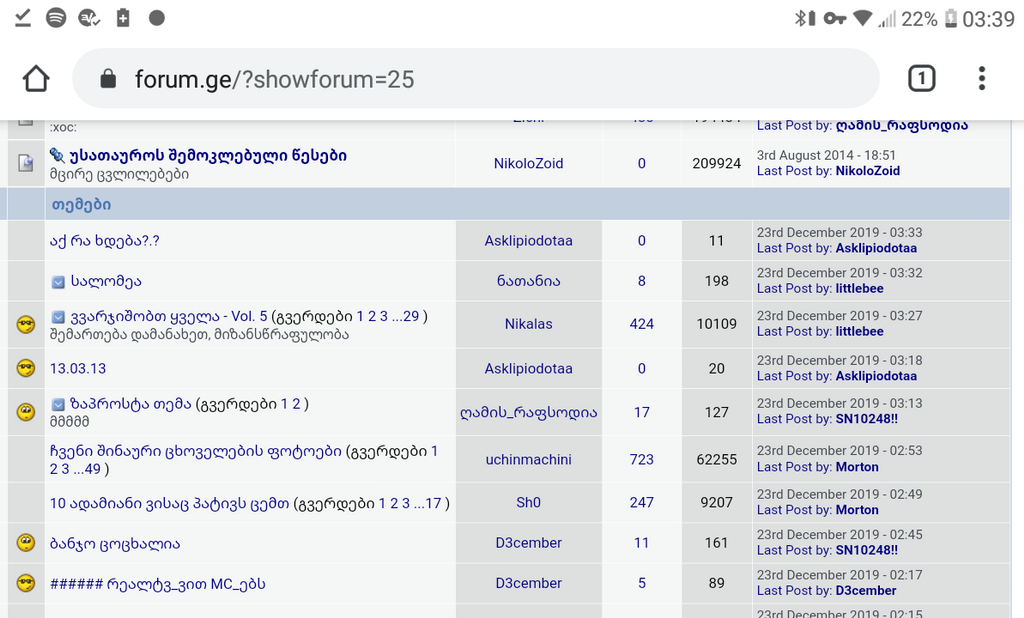Open pinned topic უსათაუროს შემოკლებული წესები
Image resolution: width=1024 pixels, height=618 pixels.
point(207,155)
